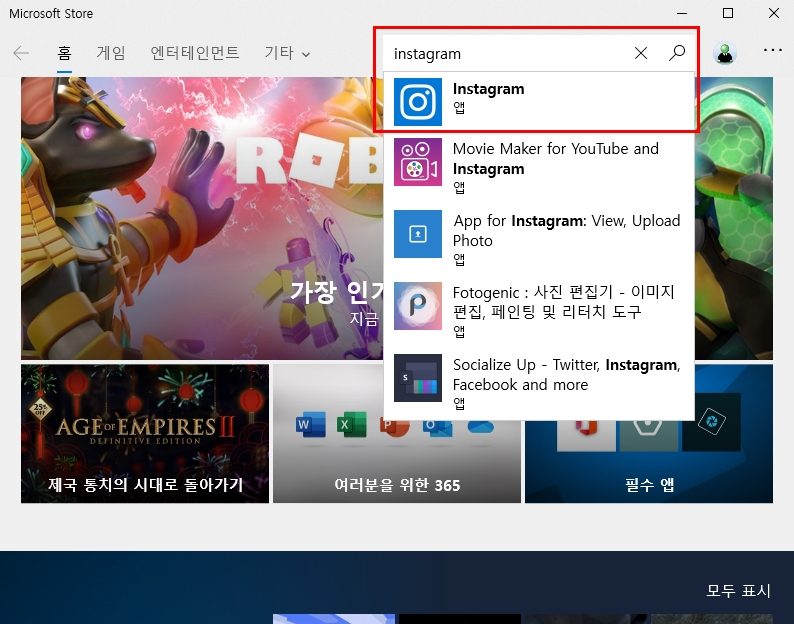Clear the search text with X icon
Image resolution: width=794 pixels, height=624 pixels.
click(x=641, y=53)
